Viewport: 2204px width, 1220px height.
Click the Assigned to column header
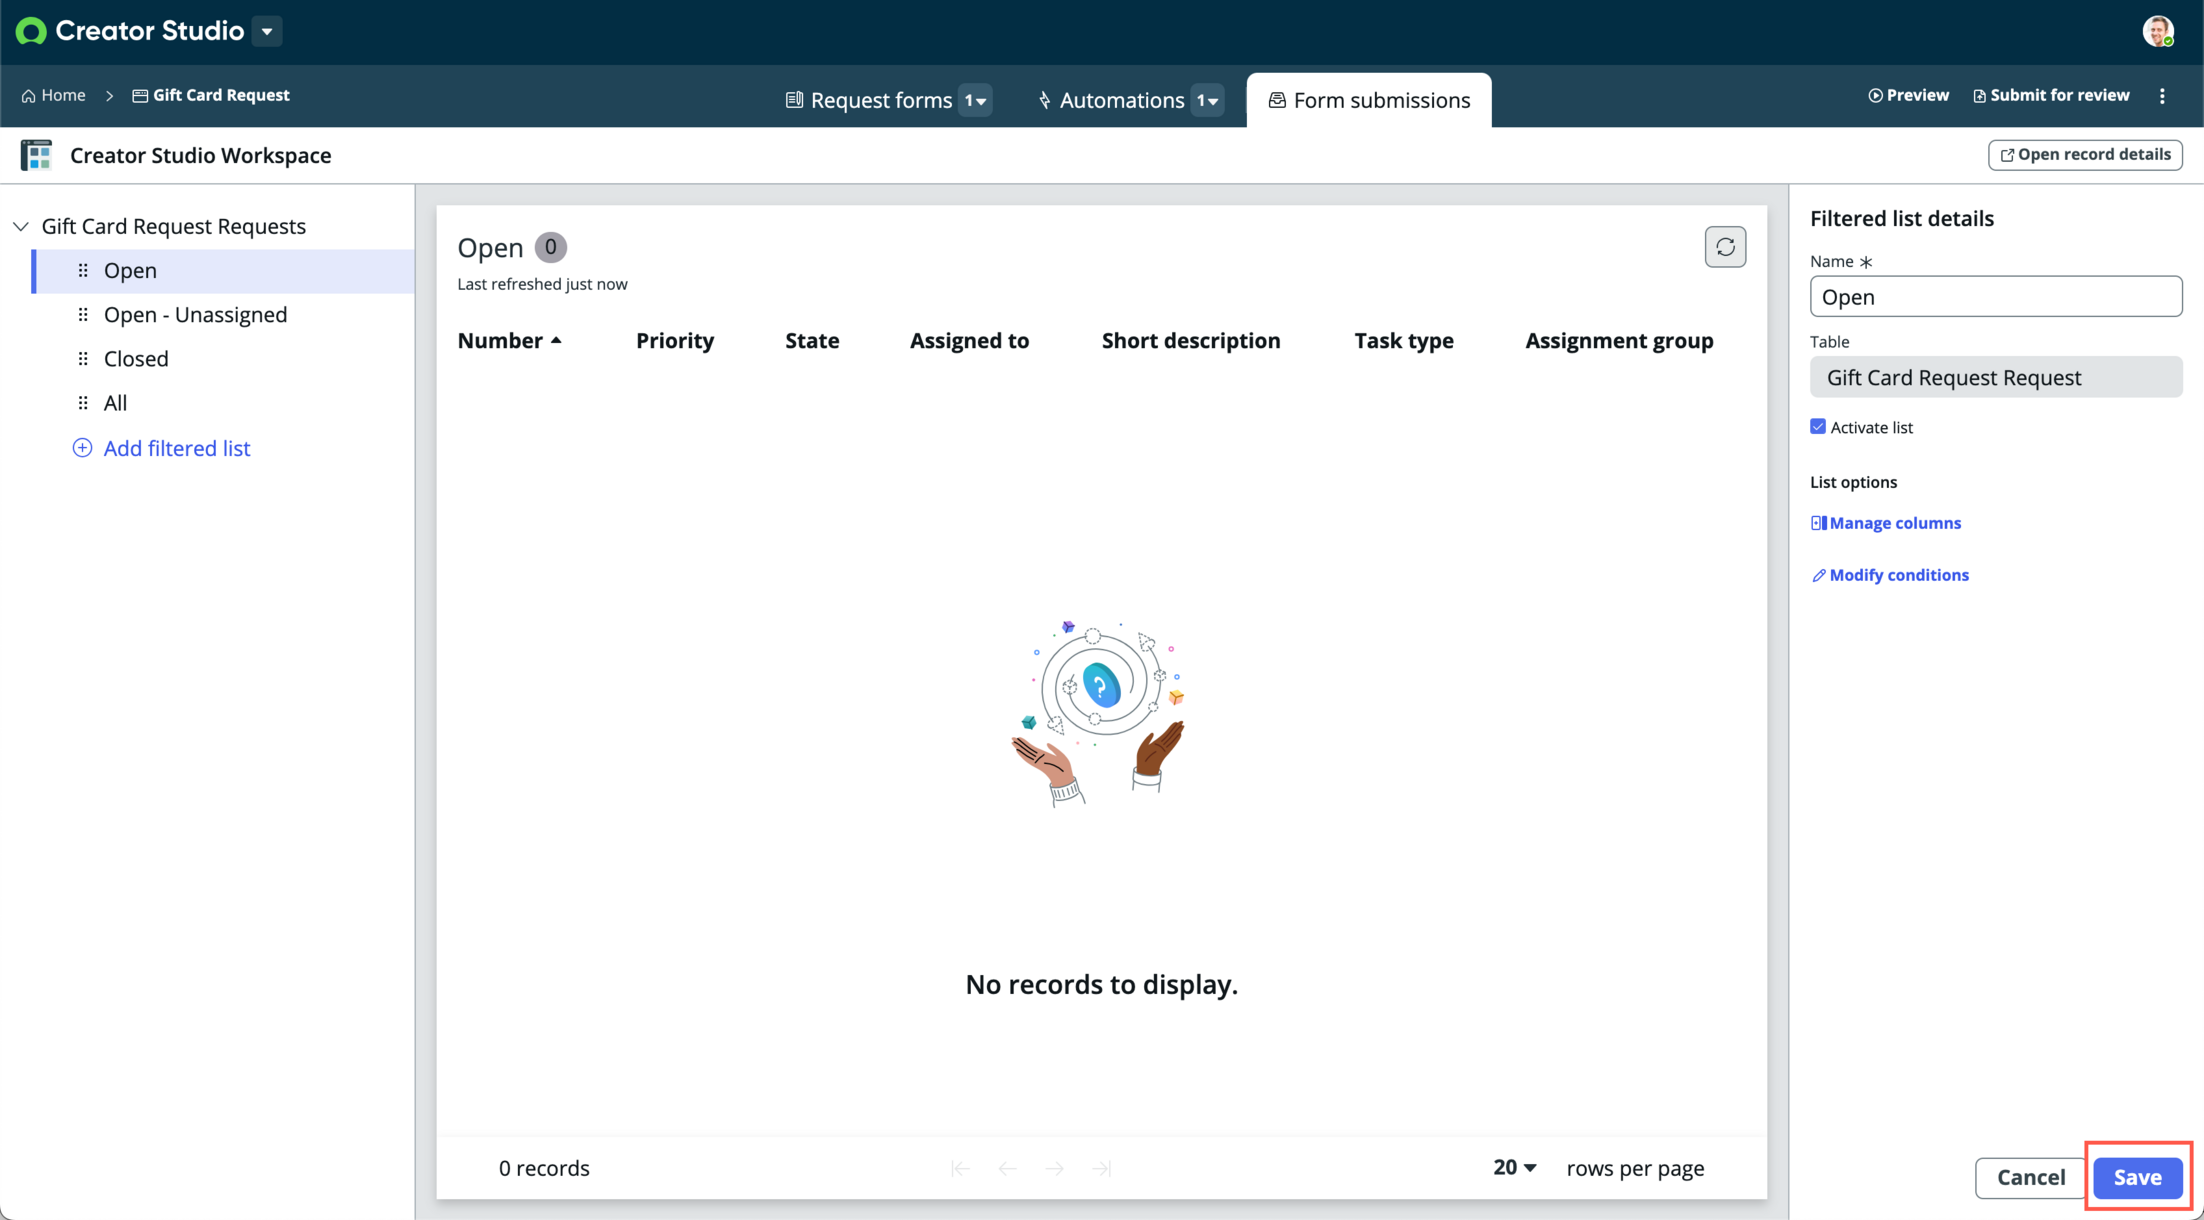pyautogui.click(x=969, y=340)
